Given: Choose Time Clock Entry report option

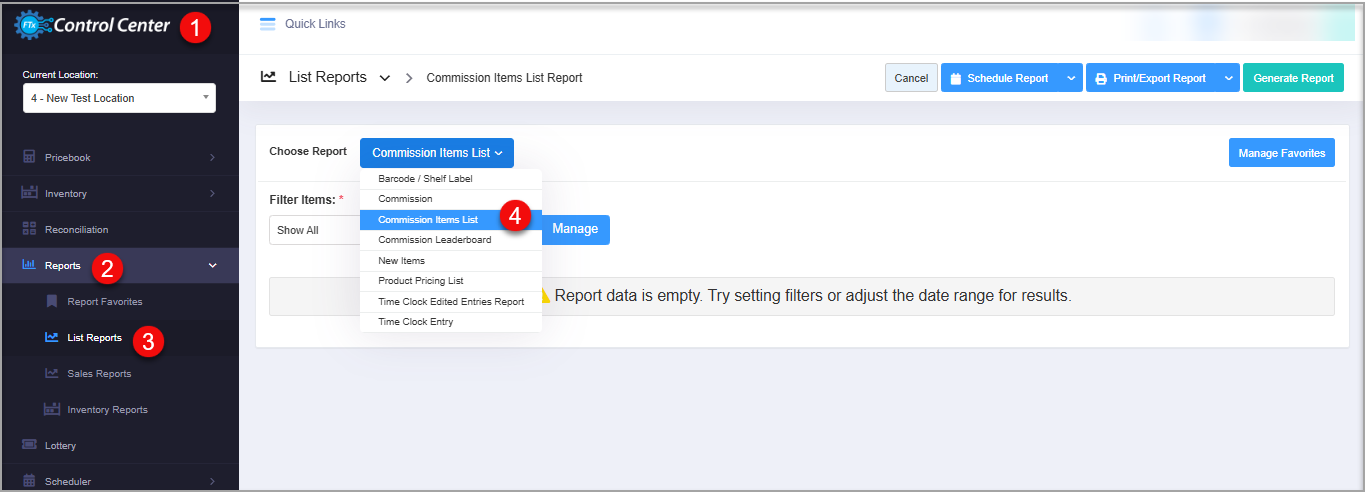Looking at the screenshot, I should 415,321.
